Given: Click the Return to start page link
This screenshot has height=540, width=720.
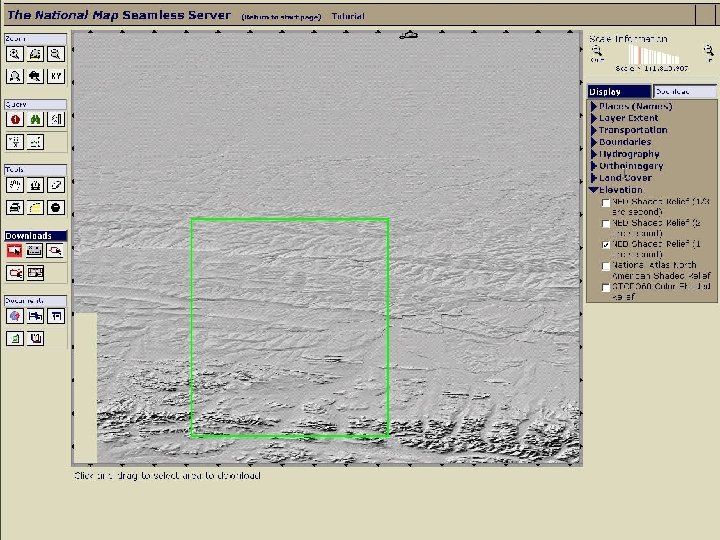Looking at the screenshot, I should tap(281, 17).
